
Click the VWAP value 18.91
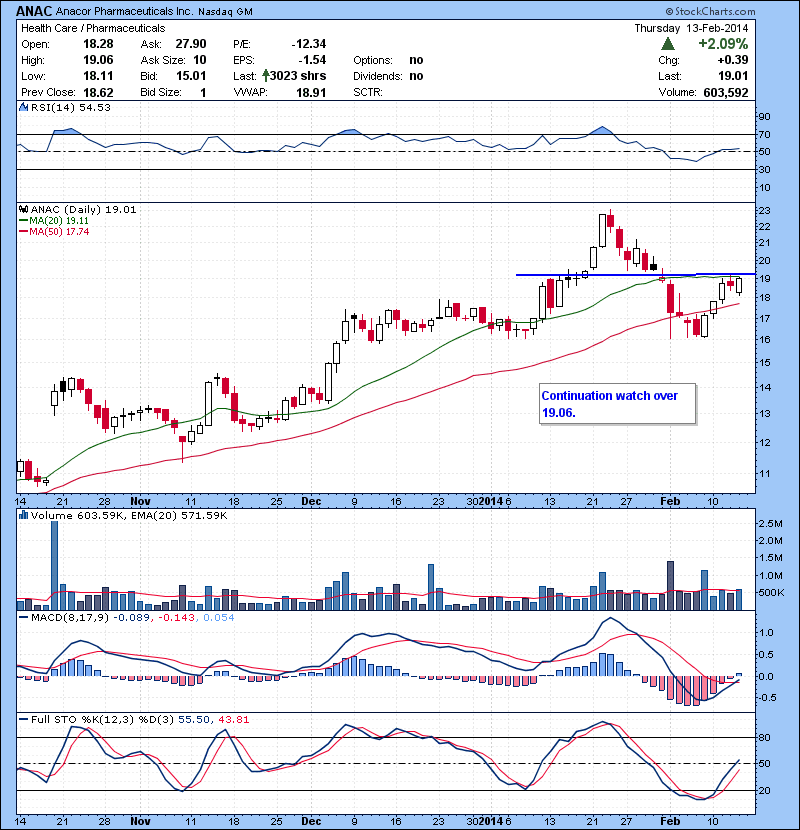pyautogui.click(x=311, y=92)
